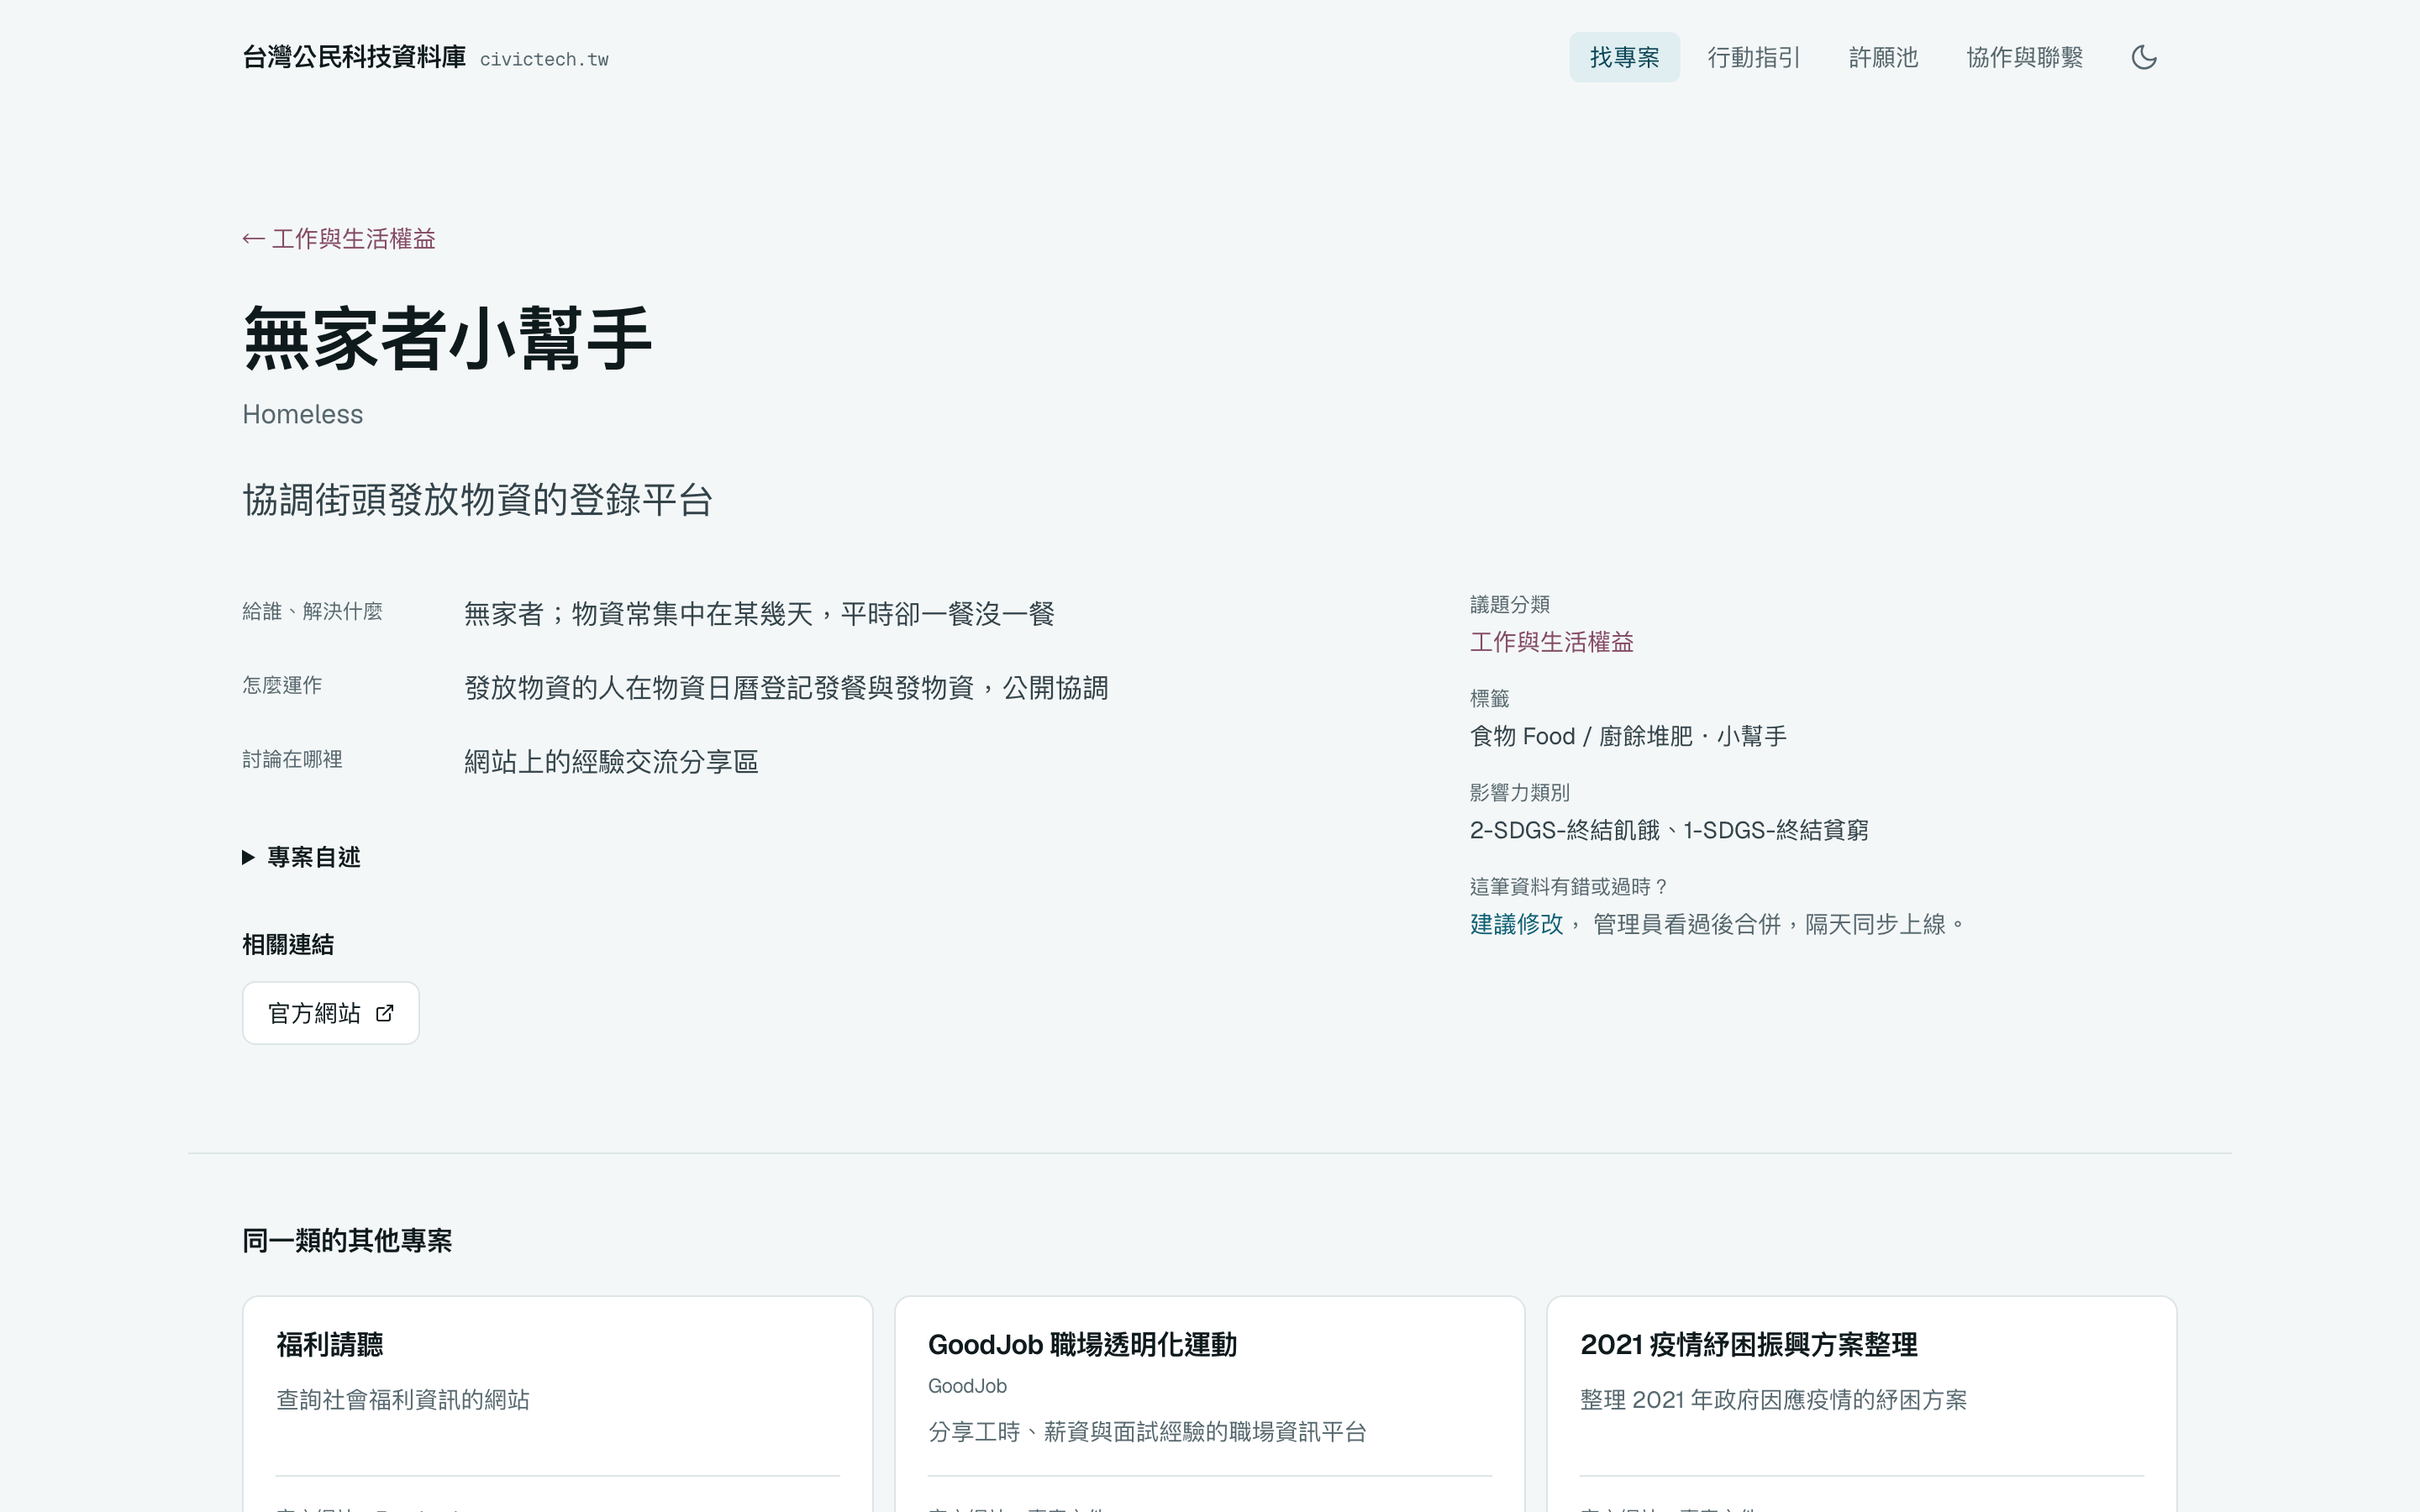Click the text 2-SDGS-終結飢餓、1-SDGS-終結貧窮
The width and height of the screenshot is (2420, 1512).
coord(1669,830)
